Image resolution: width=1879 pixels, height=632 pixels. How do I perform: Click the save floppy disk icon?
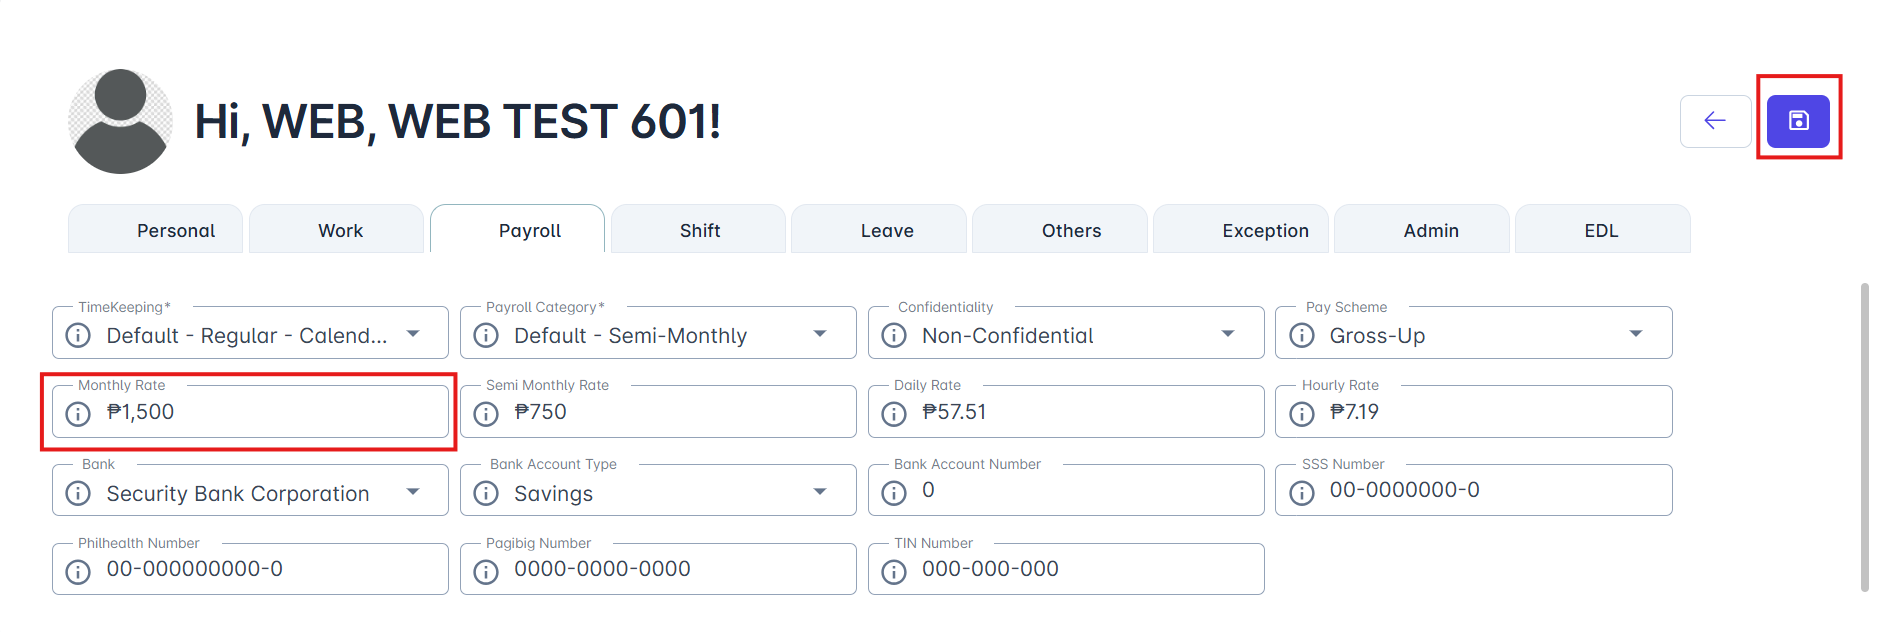(1798, 121)
